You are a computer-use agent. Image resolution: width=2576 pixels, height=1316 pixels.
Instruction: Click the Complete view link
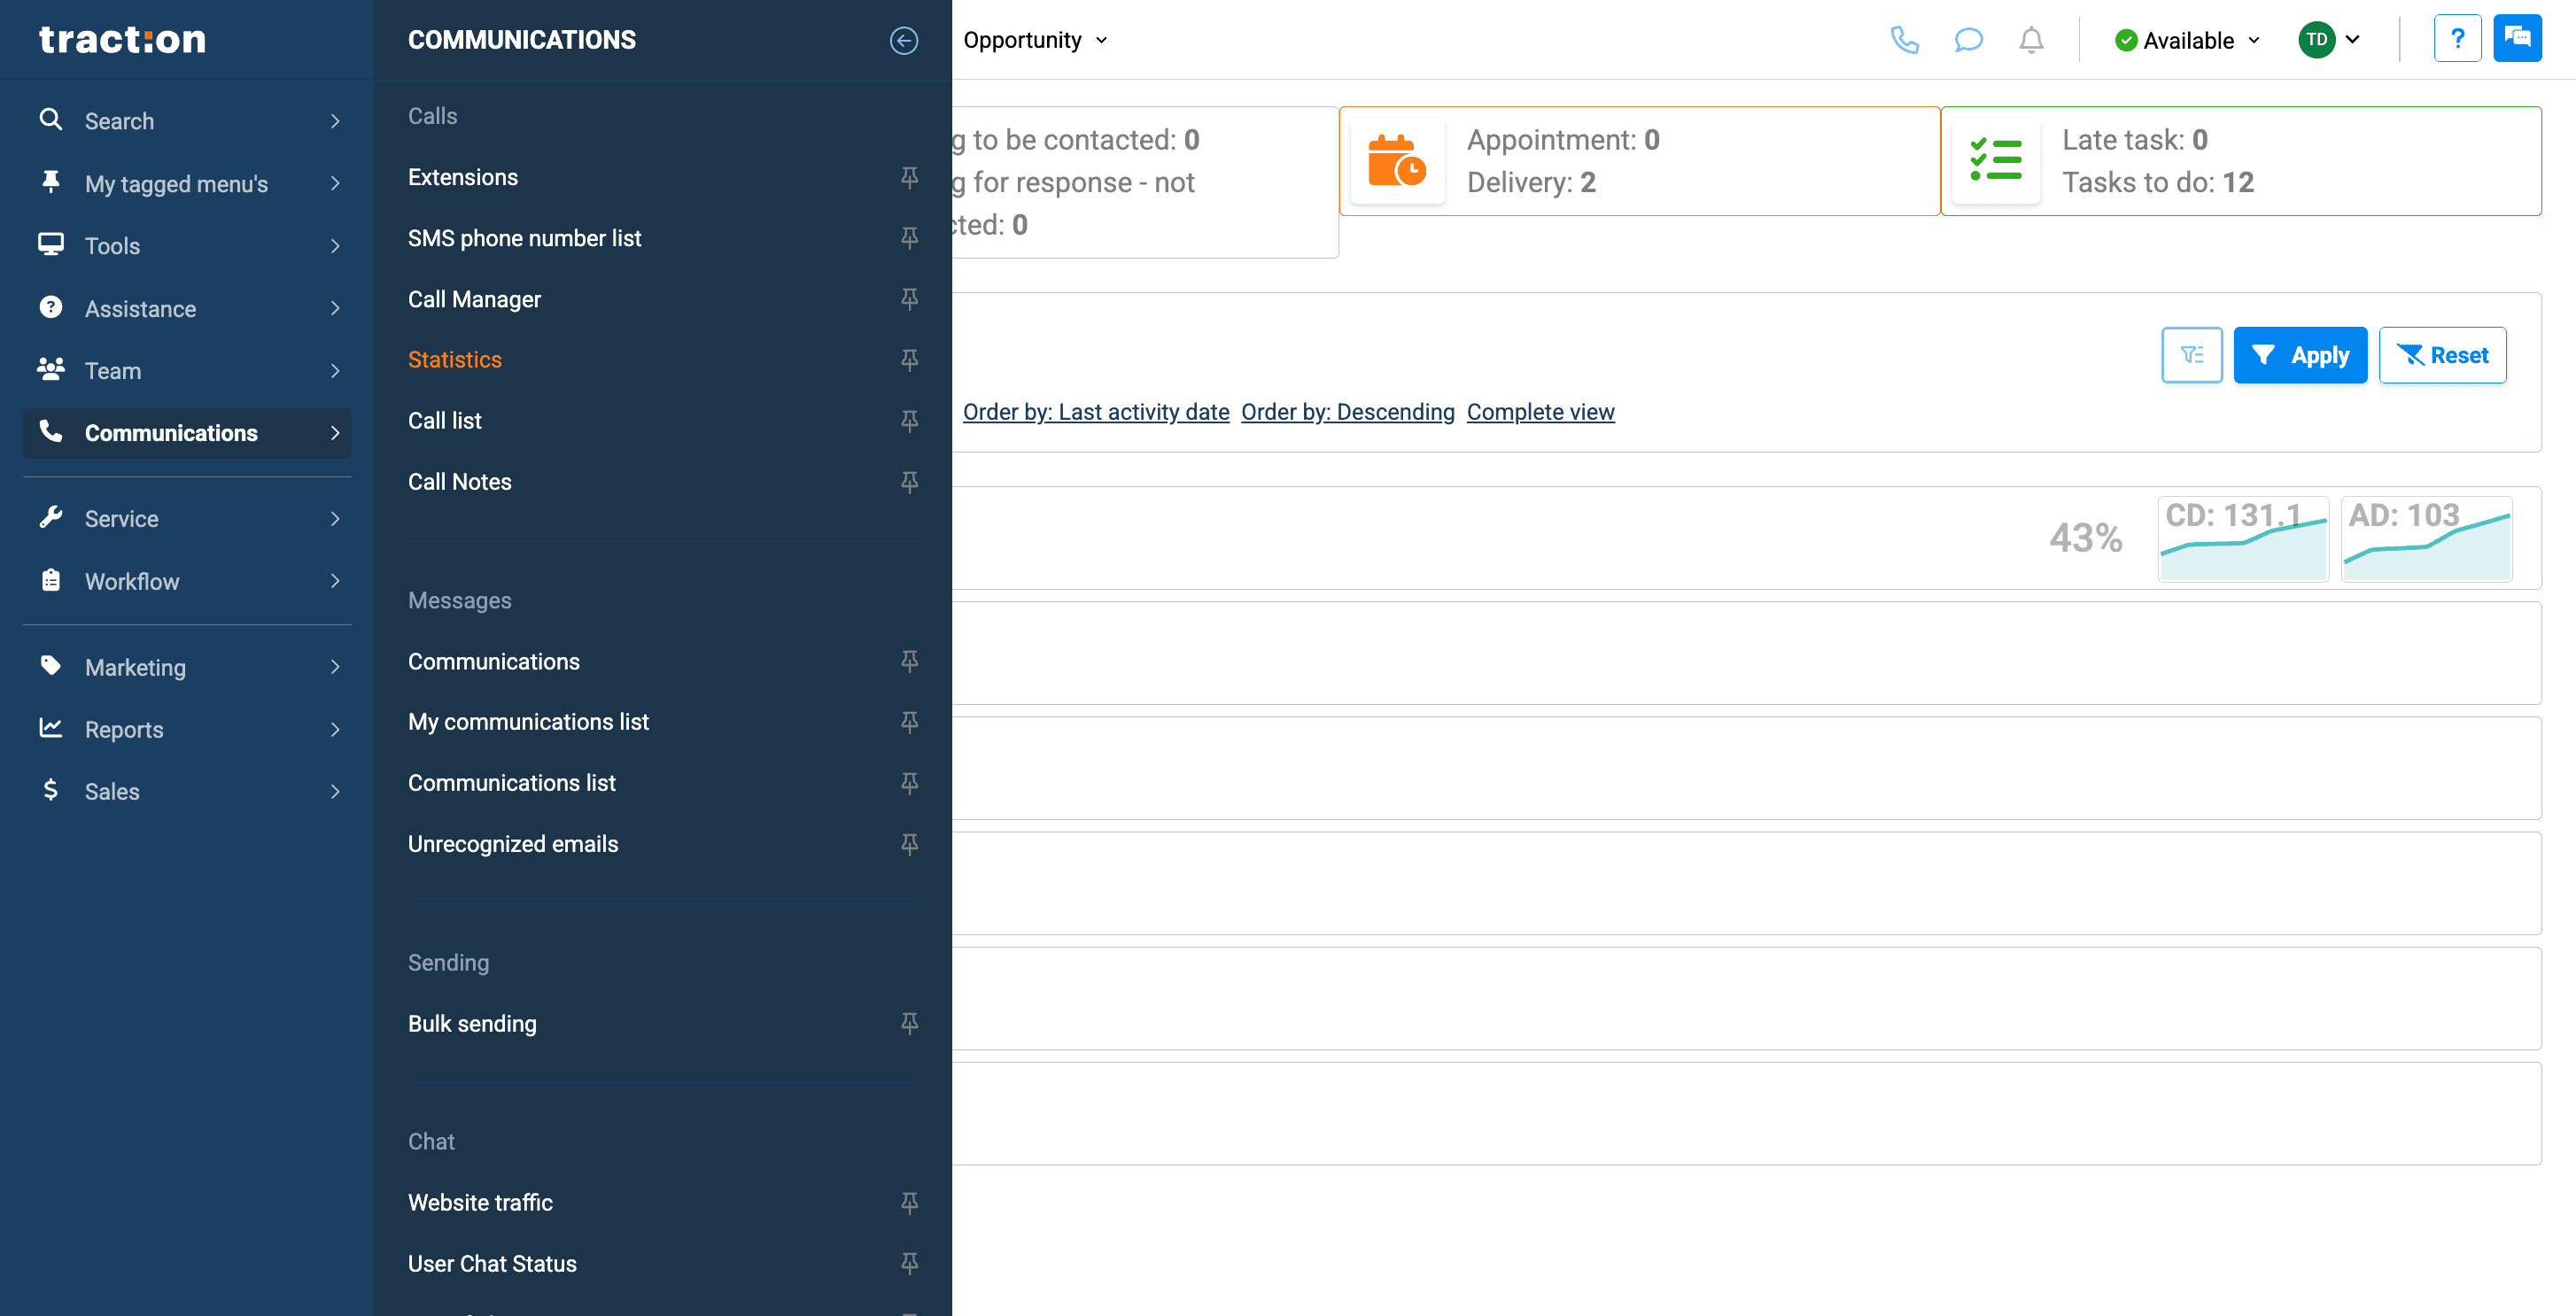[1540, 412]
